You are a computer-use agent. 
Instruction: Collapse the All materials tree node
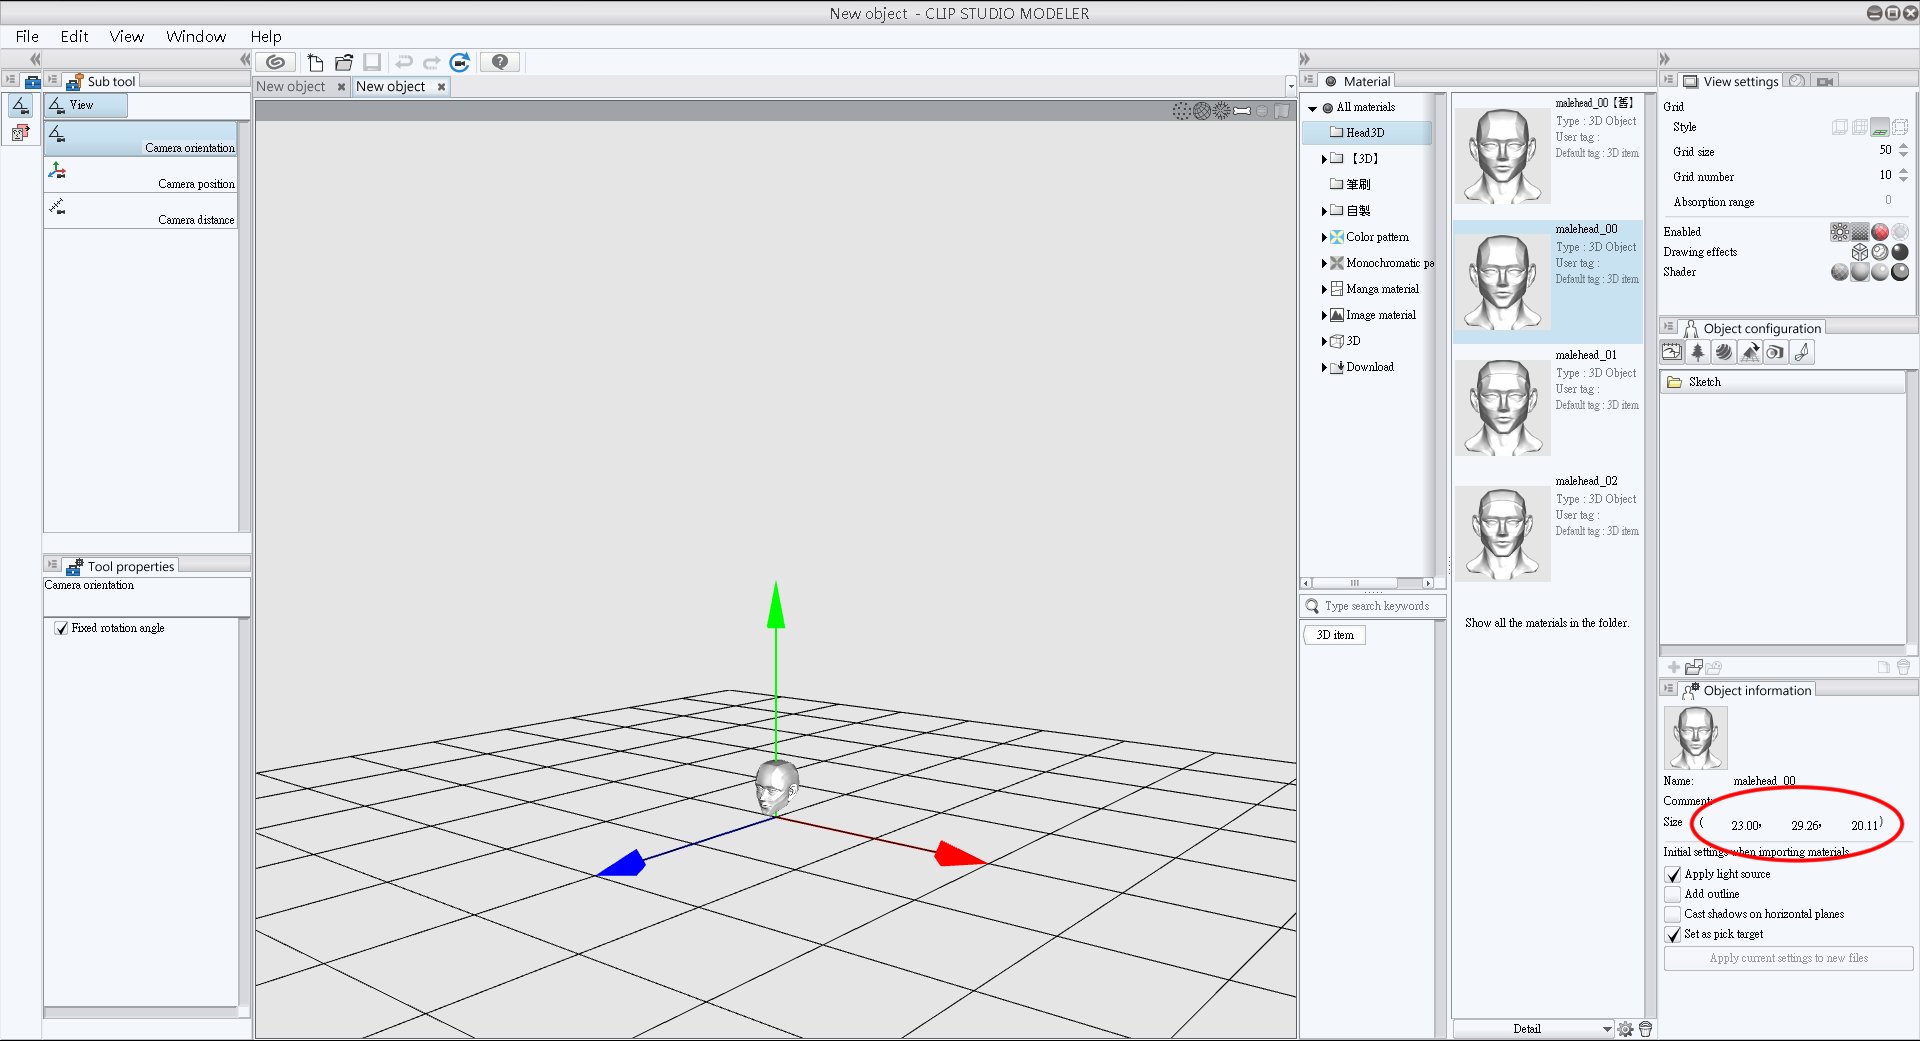(1313, 108)
